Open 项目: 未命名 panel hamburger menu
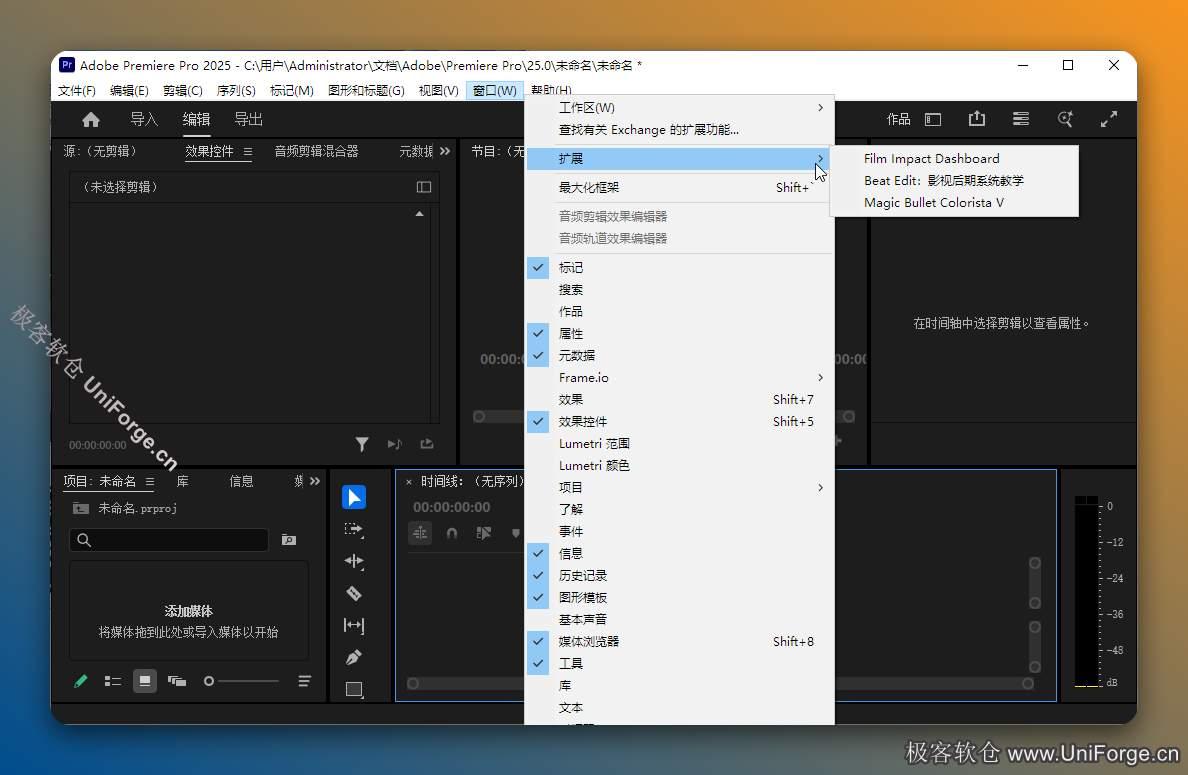Screen dimensions: 1188x775 [150, 481]
